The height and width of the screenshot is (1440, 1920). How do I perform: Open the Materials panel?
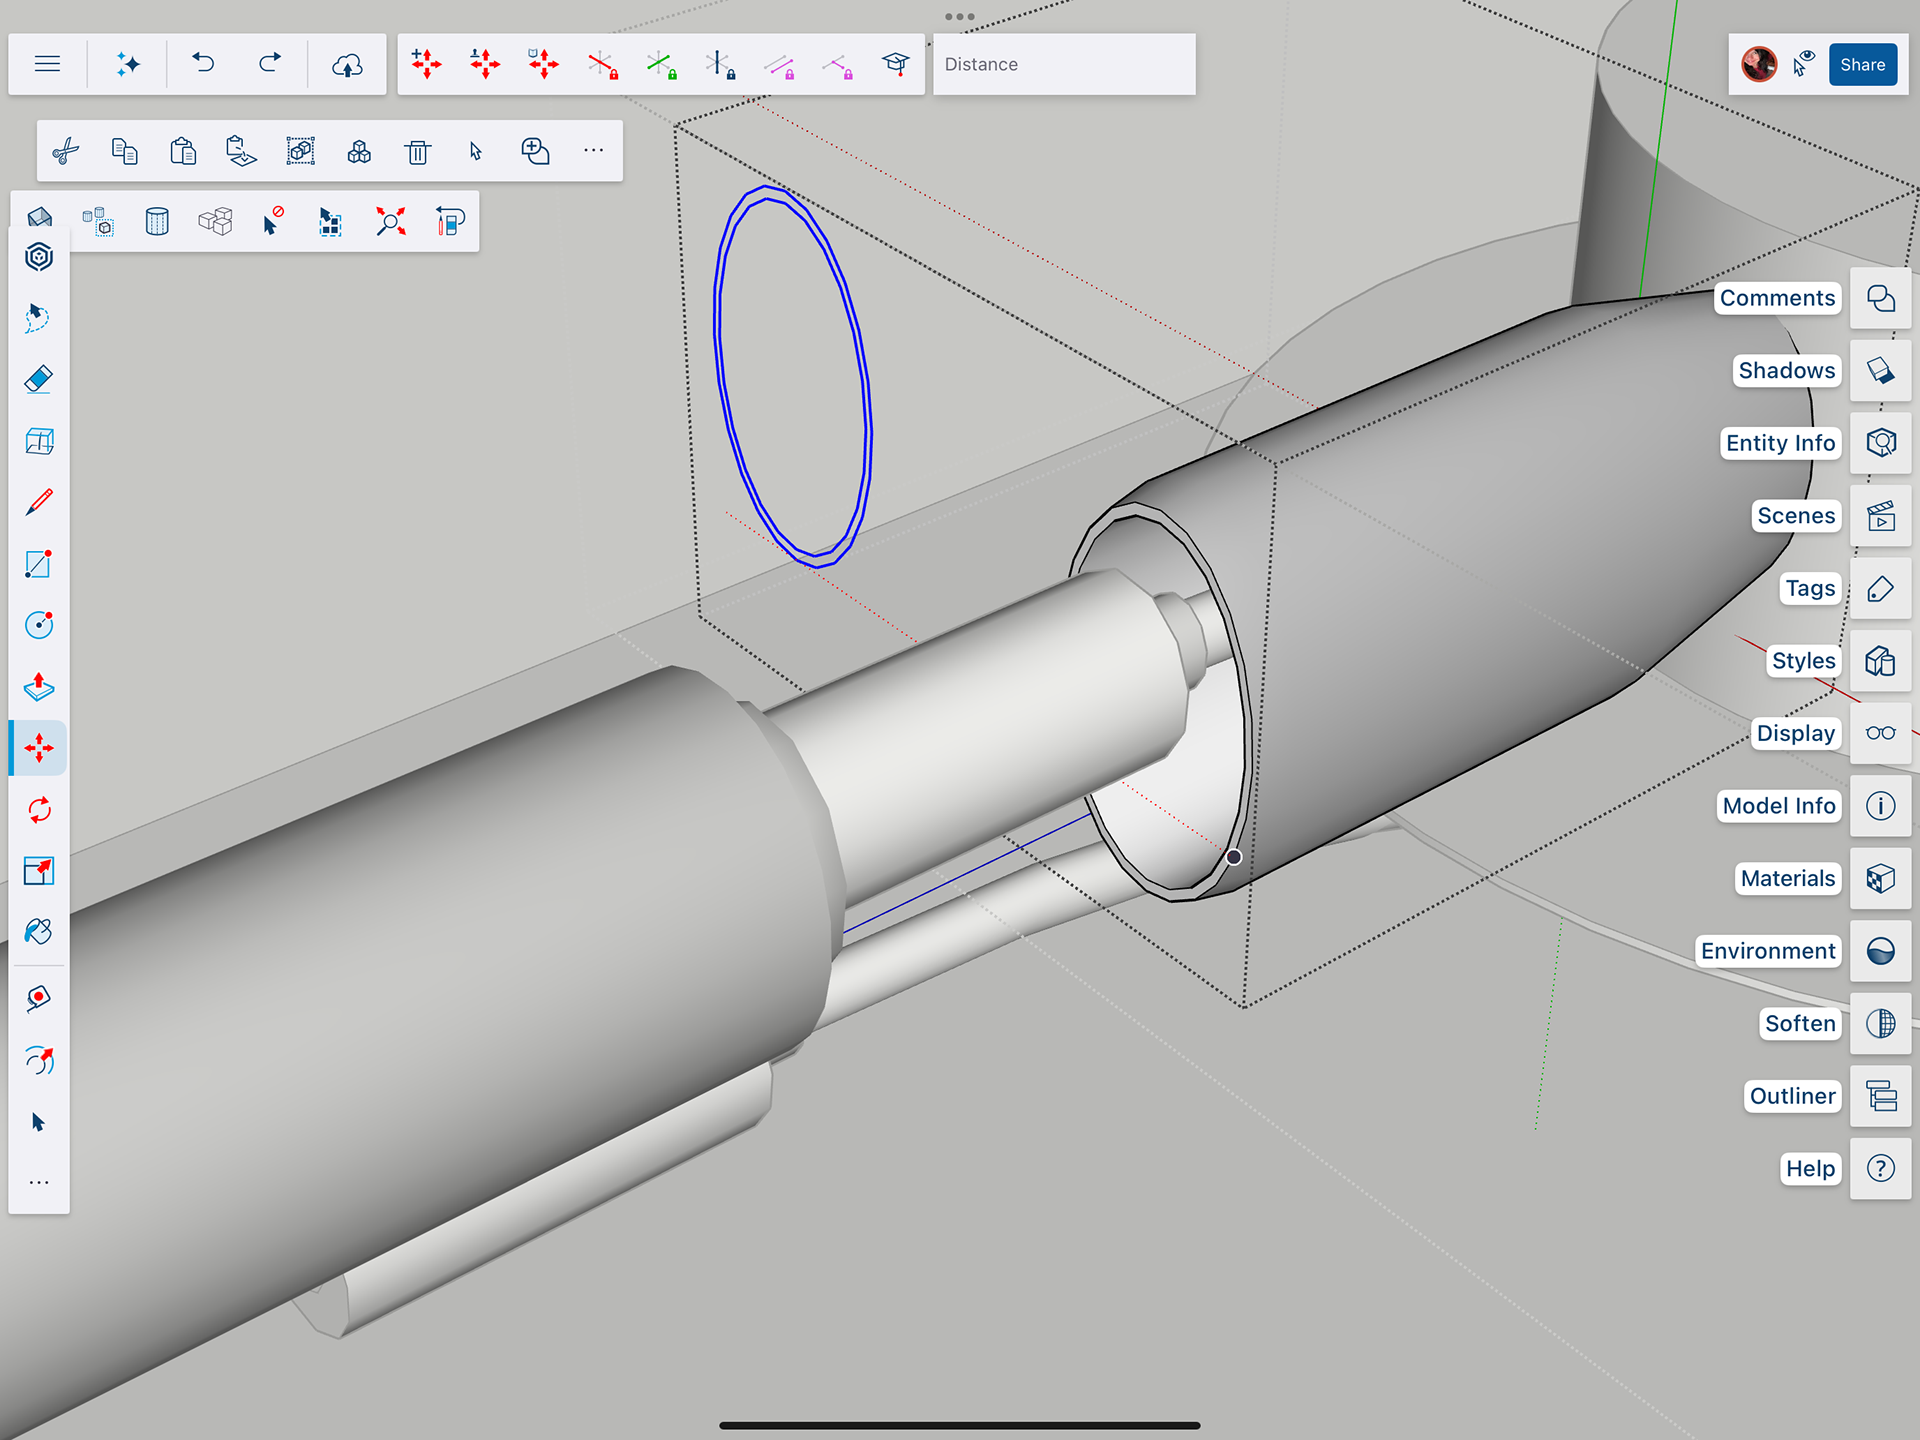point(1880,878)
